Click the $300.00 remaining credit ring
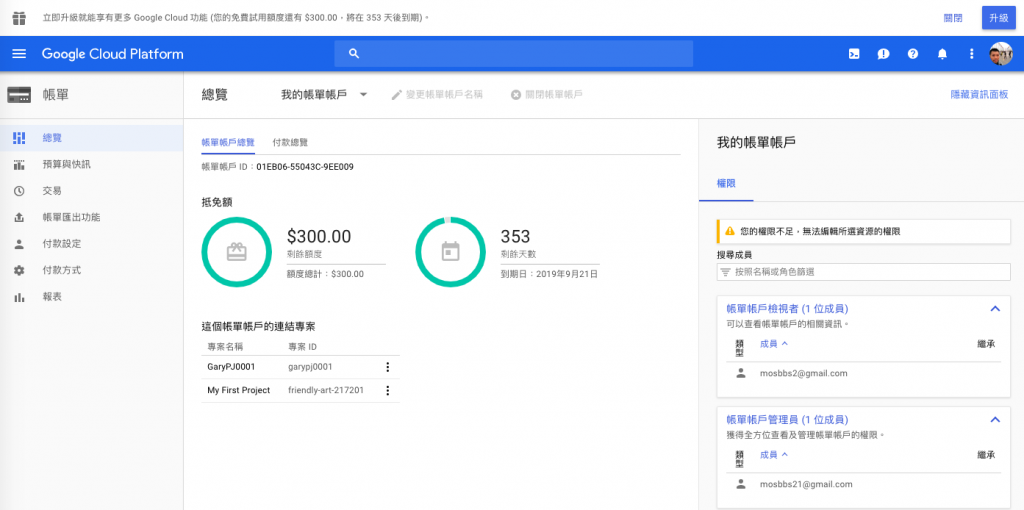Image resolution: width=1024 pixels, height=510 pixels. [x=236, y=252]
